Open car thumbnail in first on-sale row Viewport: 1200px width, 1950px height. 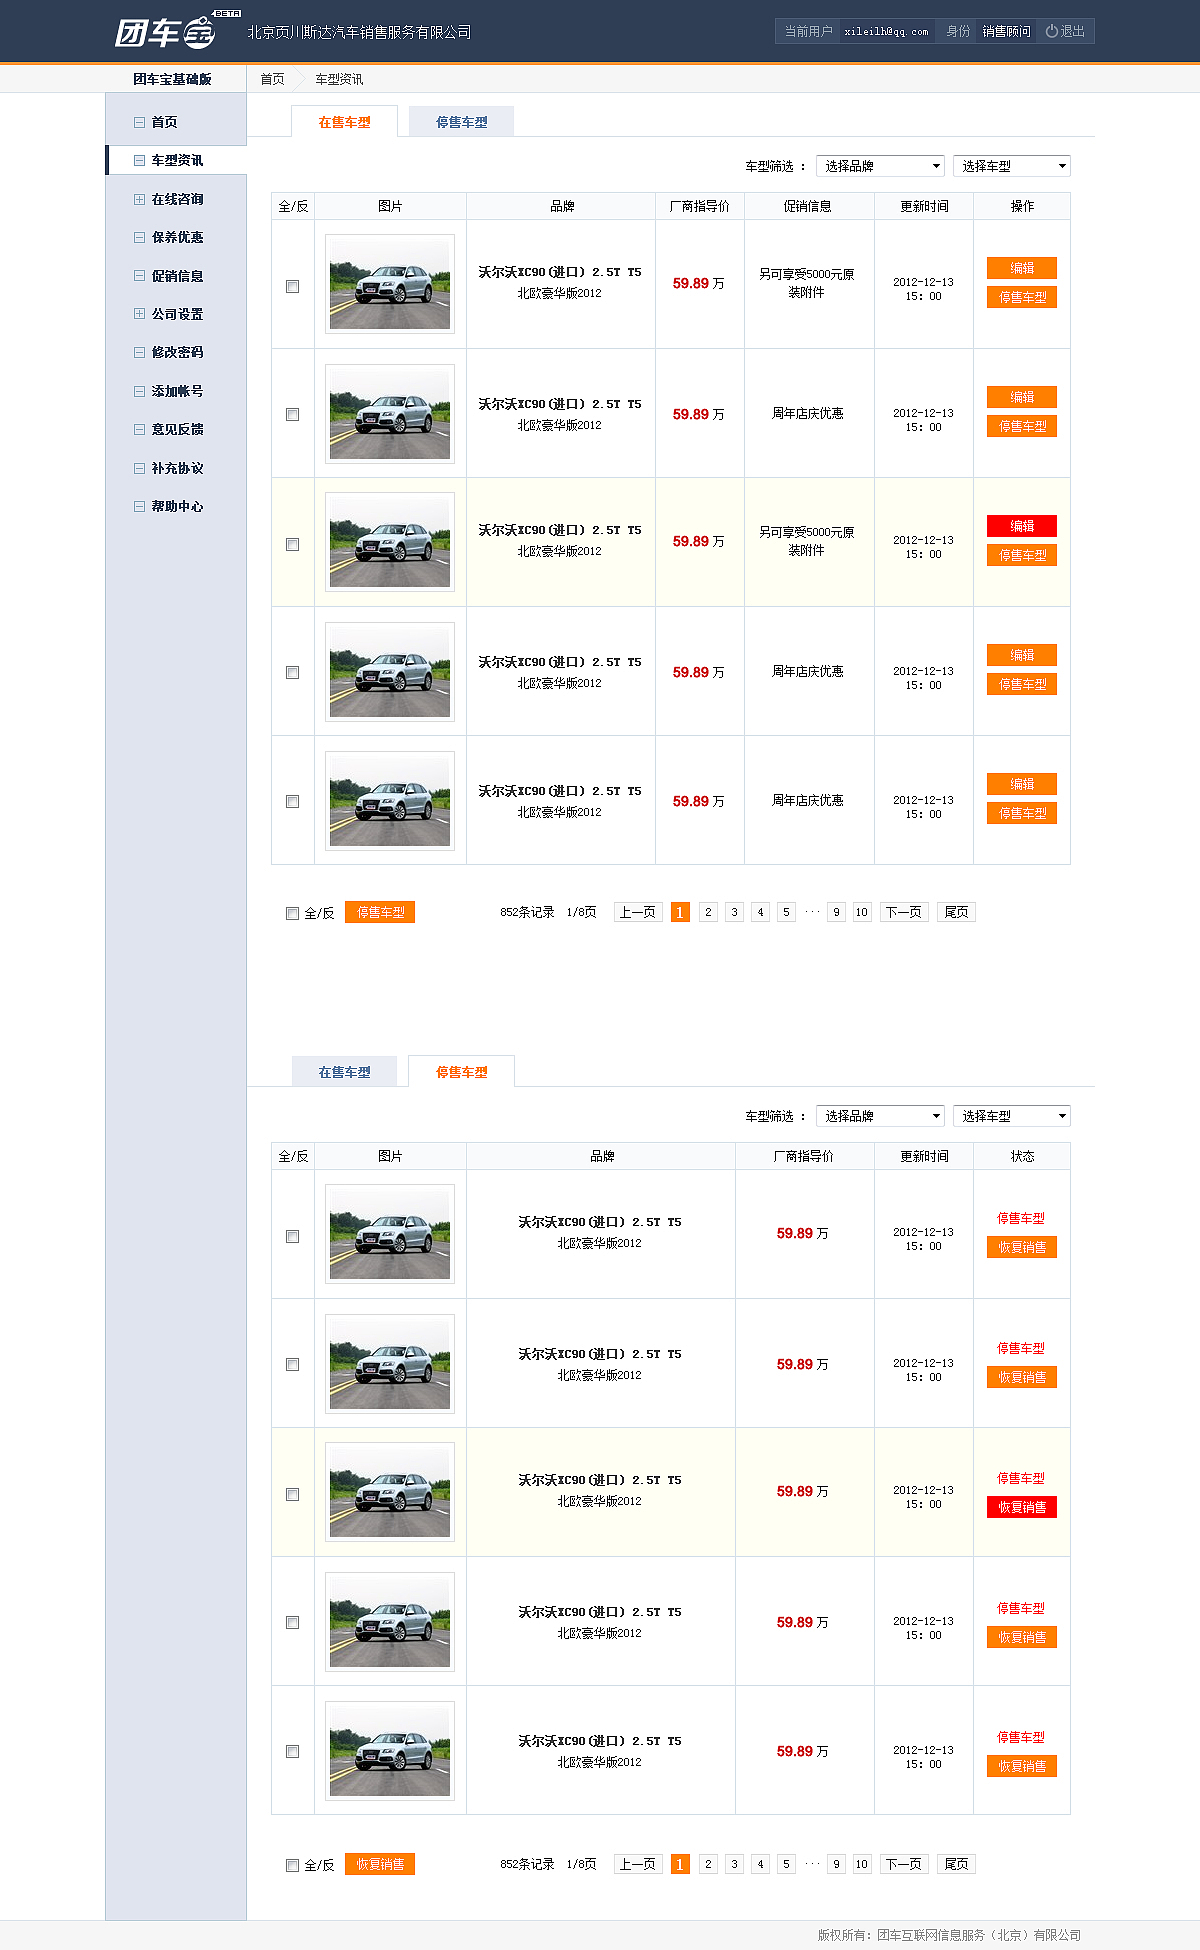(x=390, y=284)
